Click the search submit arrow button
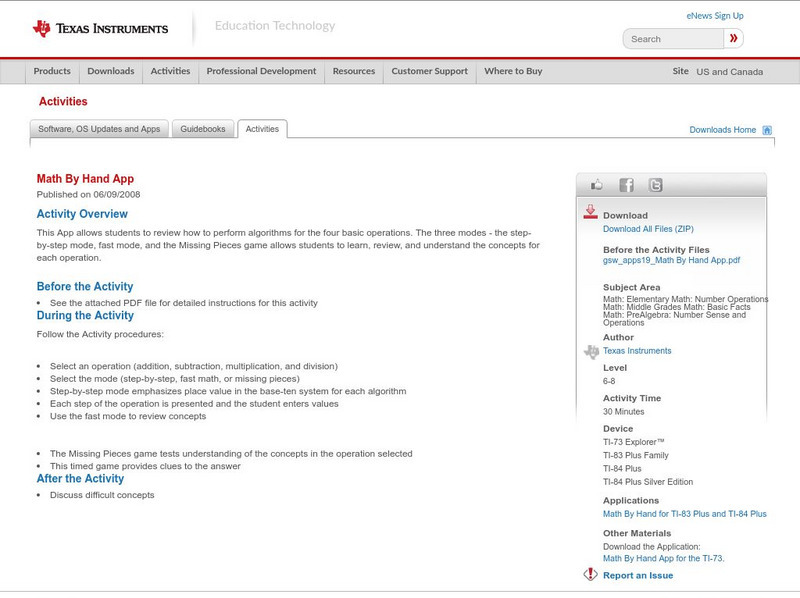 pyautogui.click(x=734, y=39)
